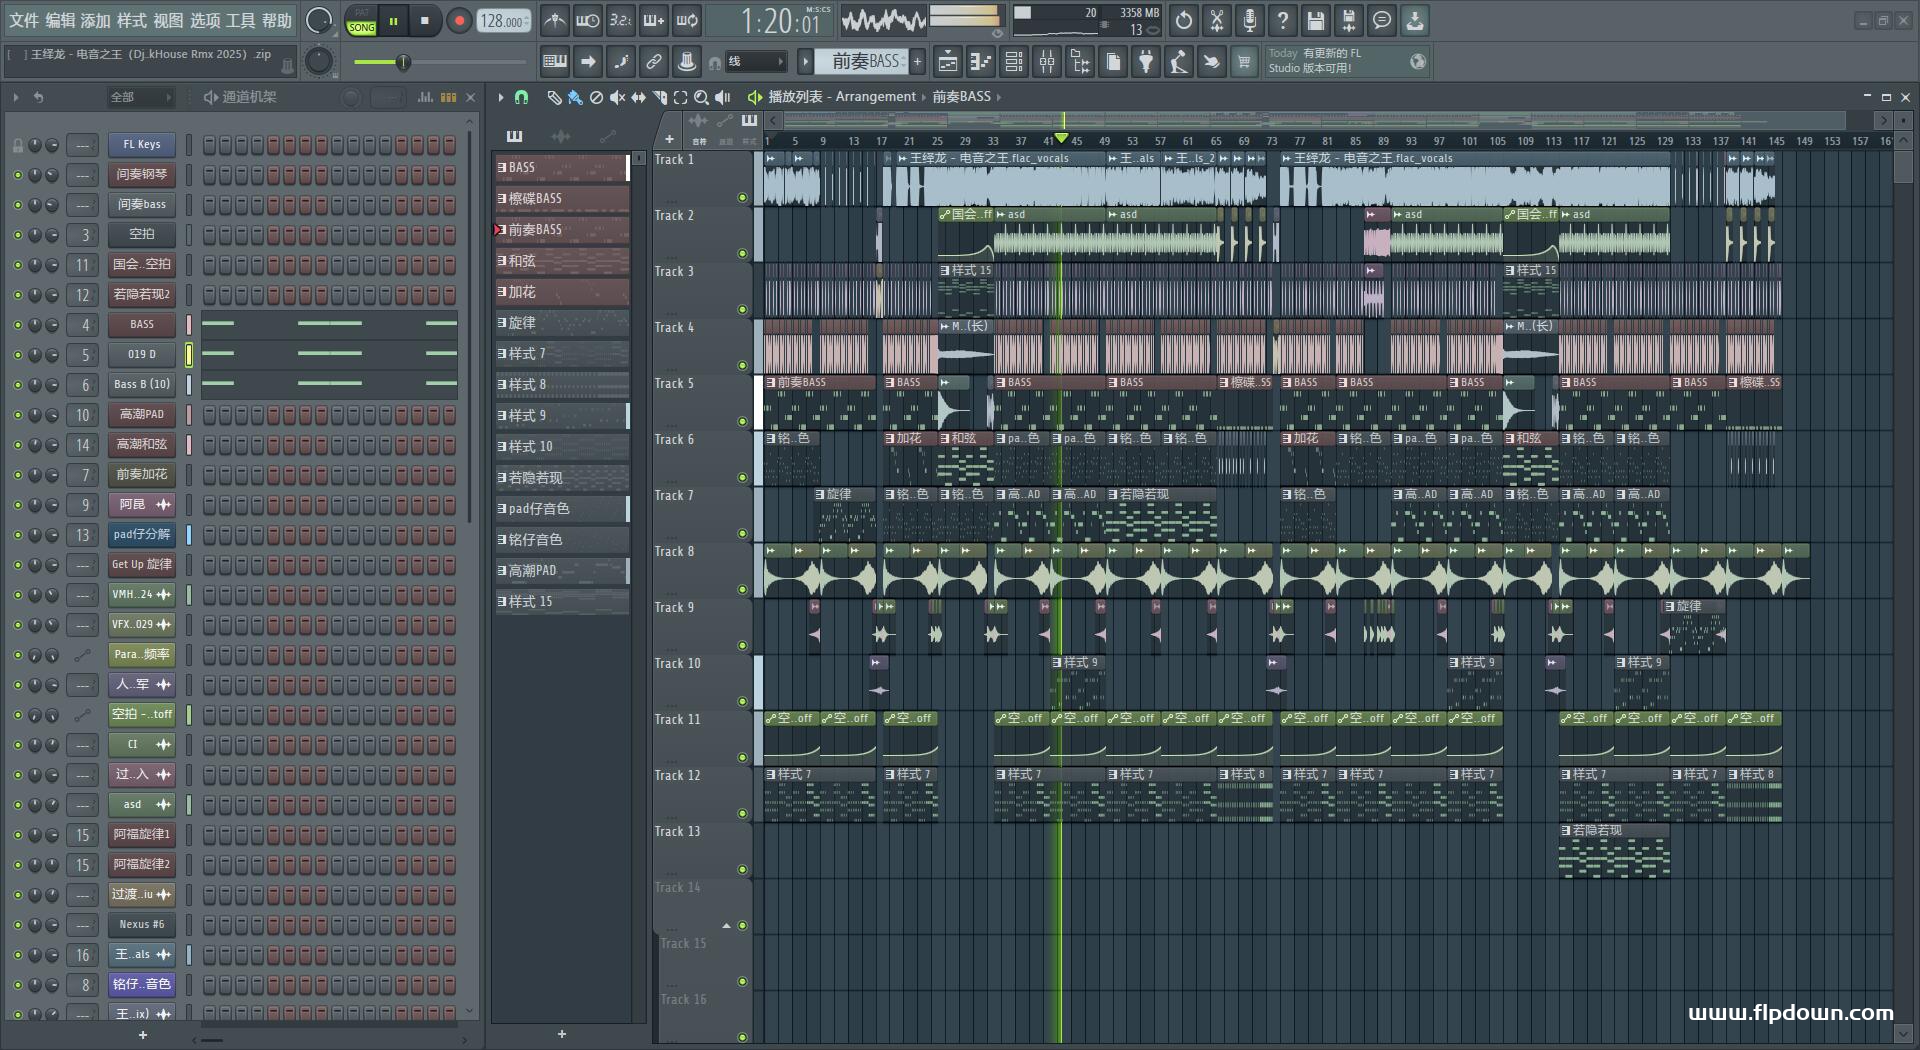
Task: Click the render audio export icon
Action: click(1349, 20)
